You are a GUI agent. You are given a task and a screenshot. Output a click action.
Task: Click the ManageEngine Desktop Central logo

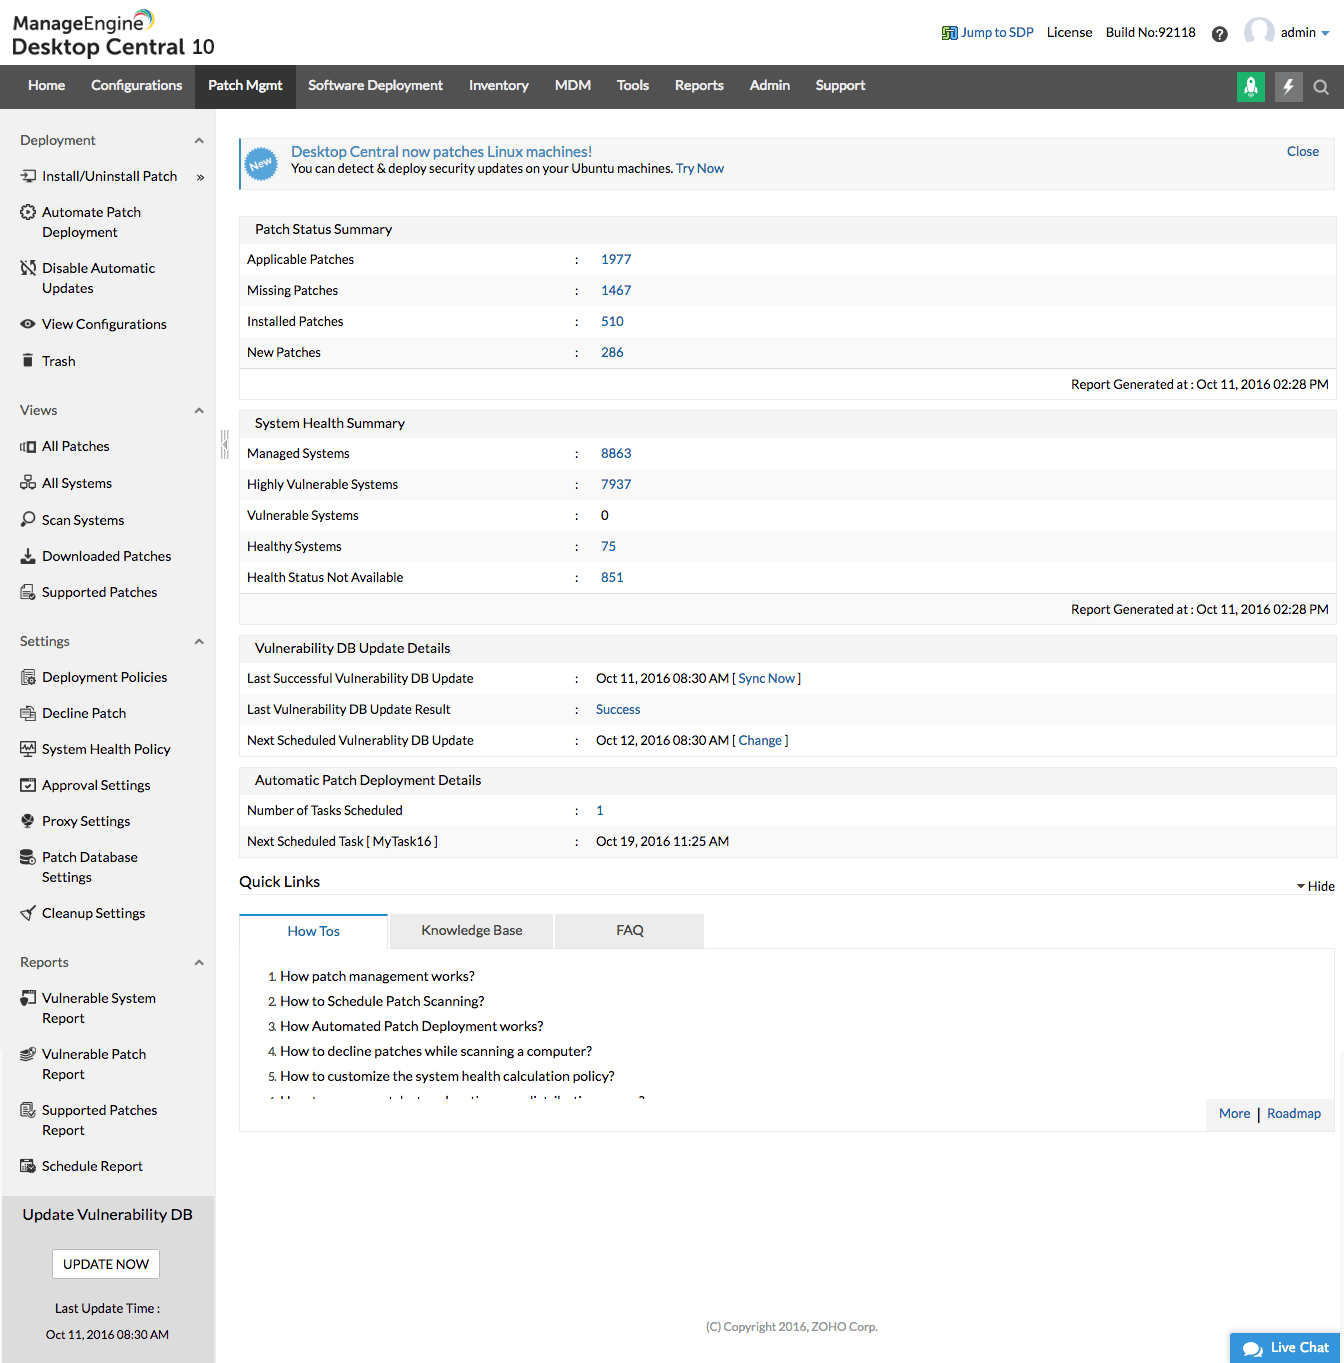coord(113,34)
